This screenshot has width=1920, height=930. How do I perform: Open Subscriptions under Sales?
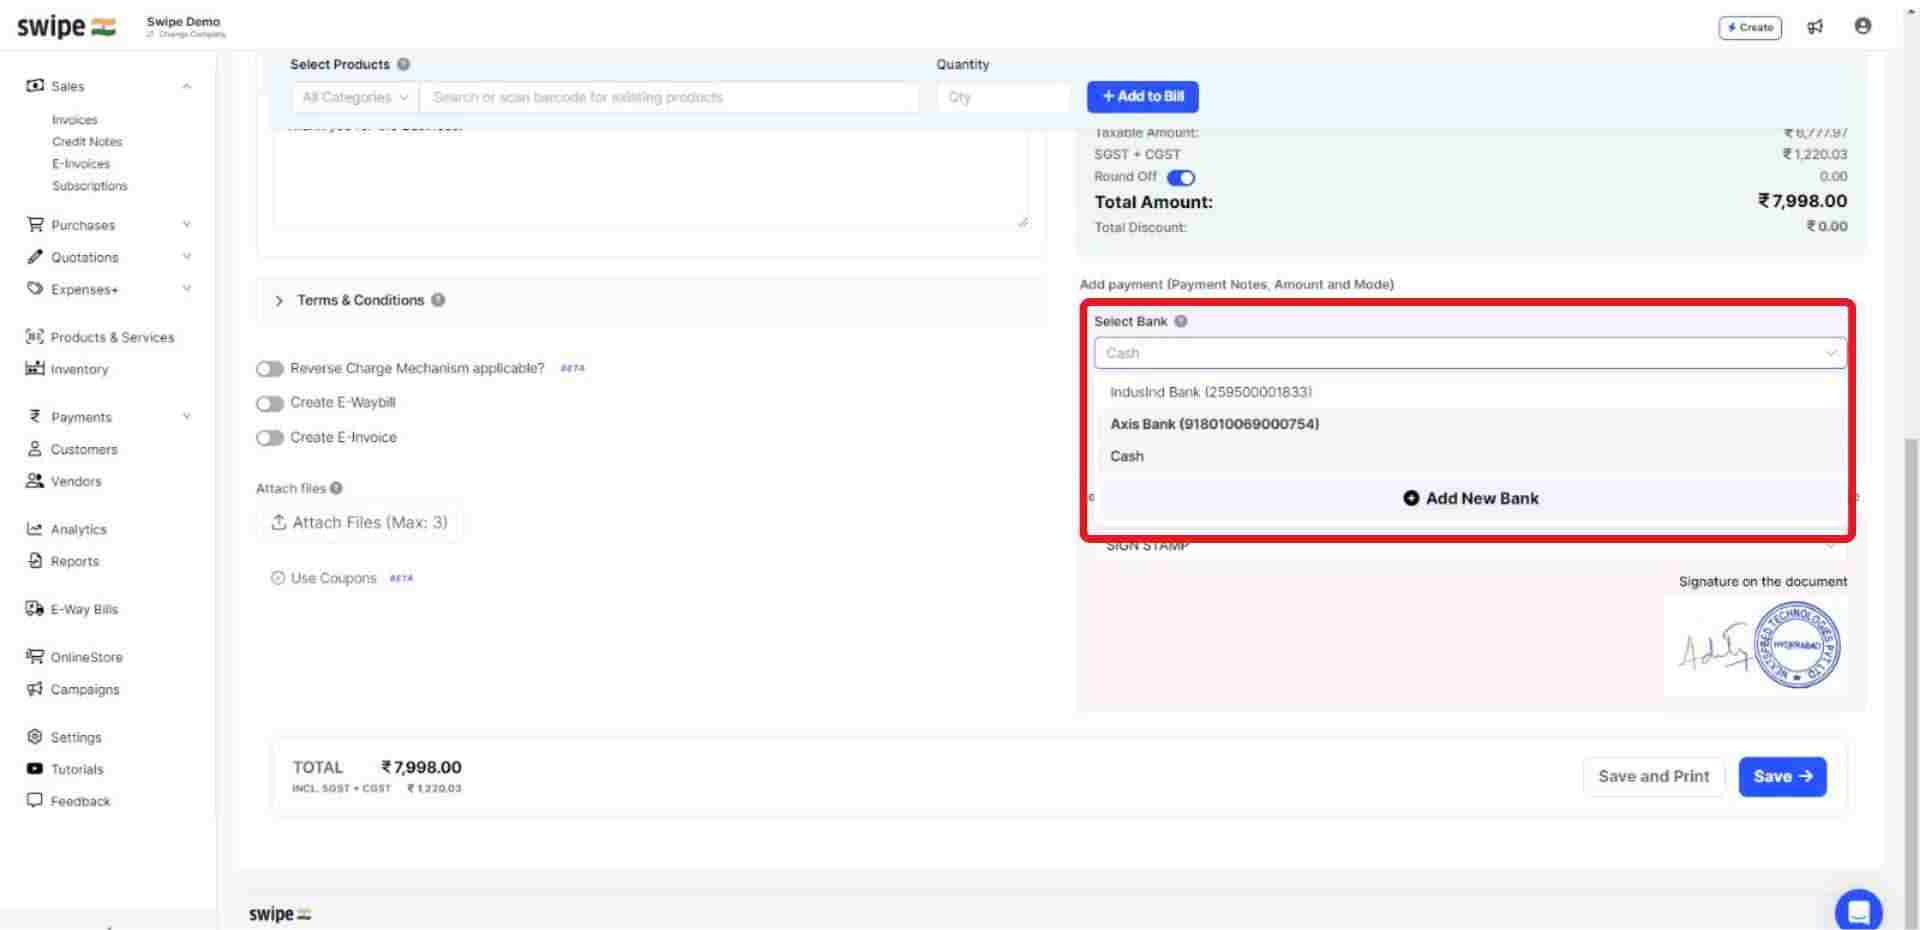(x=90, y=186)
